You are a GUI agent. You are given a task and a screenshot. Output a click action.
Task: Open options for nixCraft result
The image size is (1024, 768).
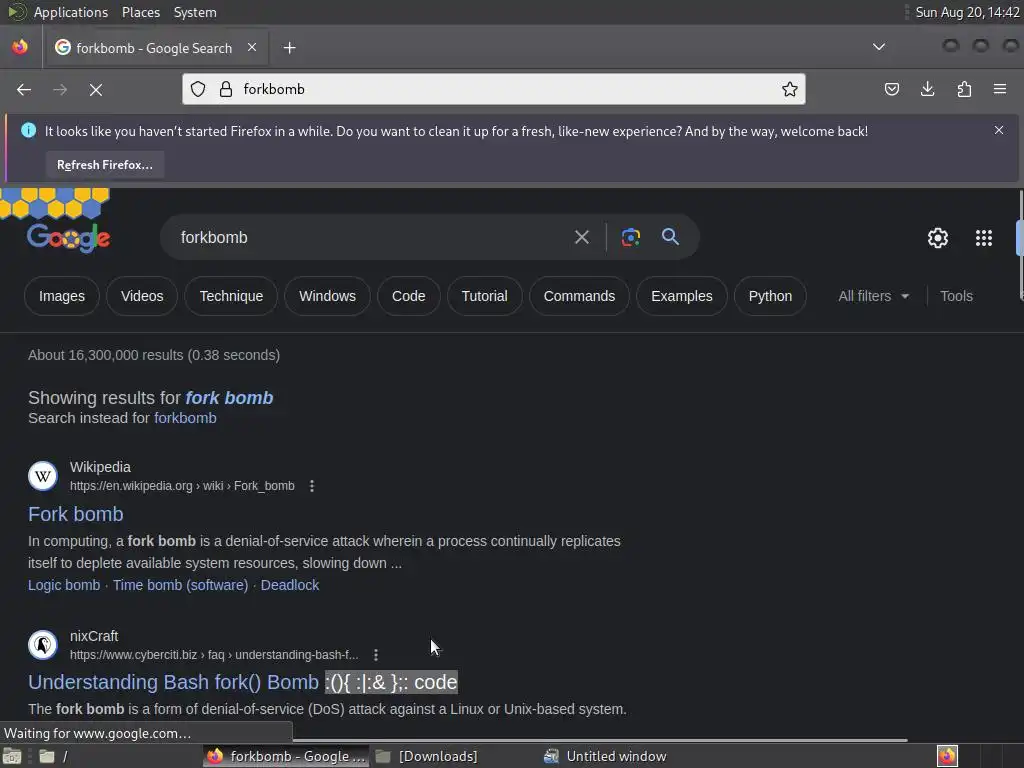[x=376, y=655]
